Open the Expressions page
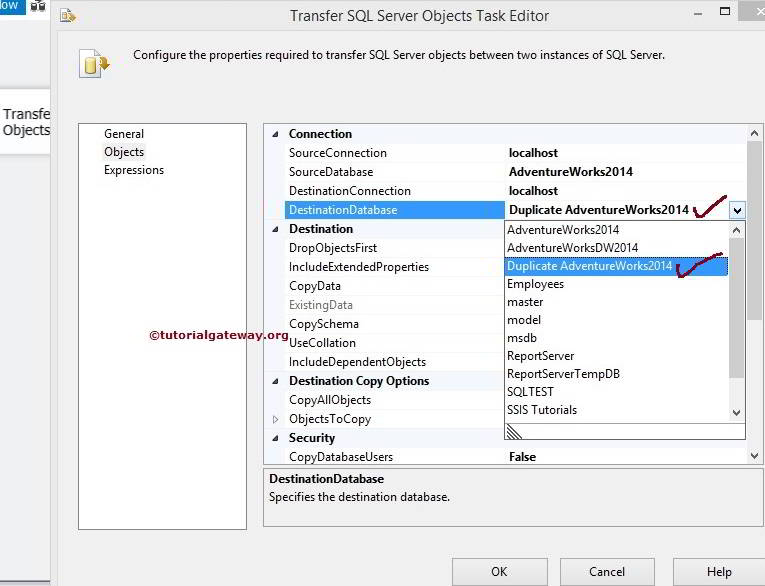Viewport: 765px width, 586px height. click(x=134, y=170)
